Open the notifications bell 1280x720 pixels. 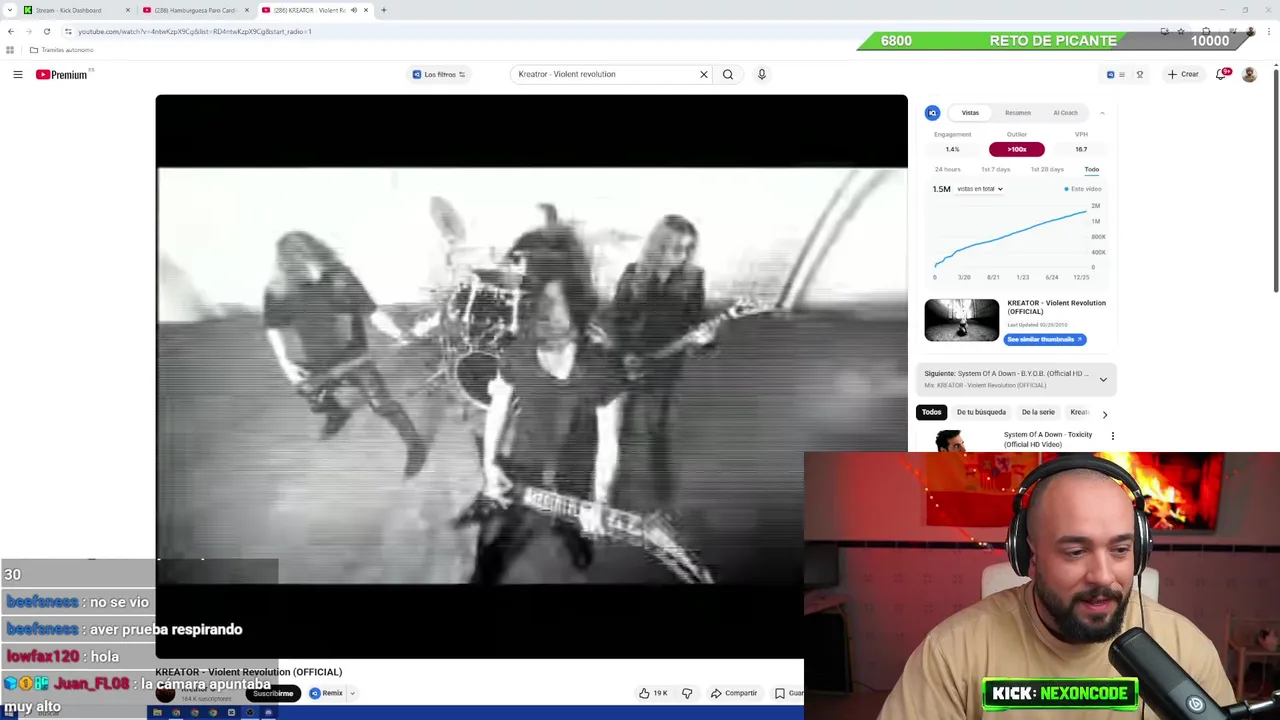(1221, 74)
